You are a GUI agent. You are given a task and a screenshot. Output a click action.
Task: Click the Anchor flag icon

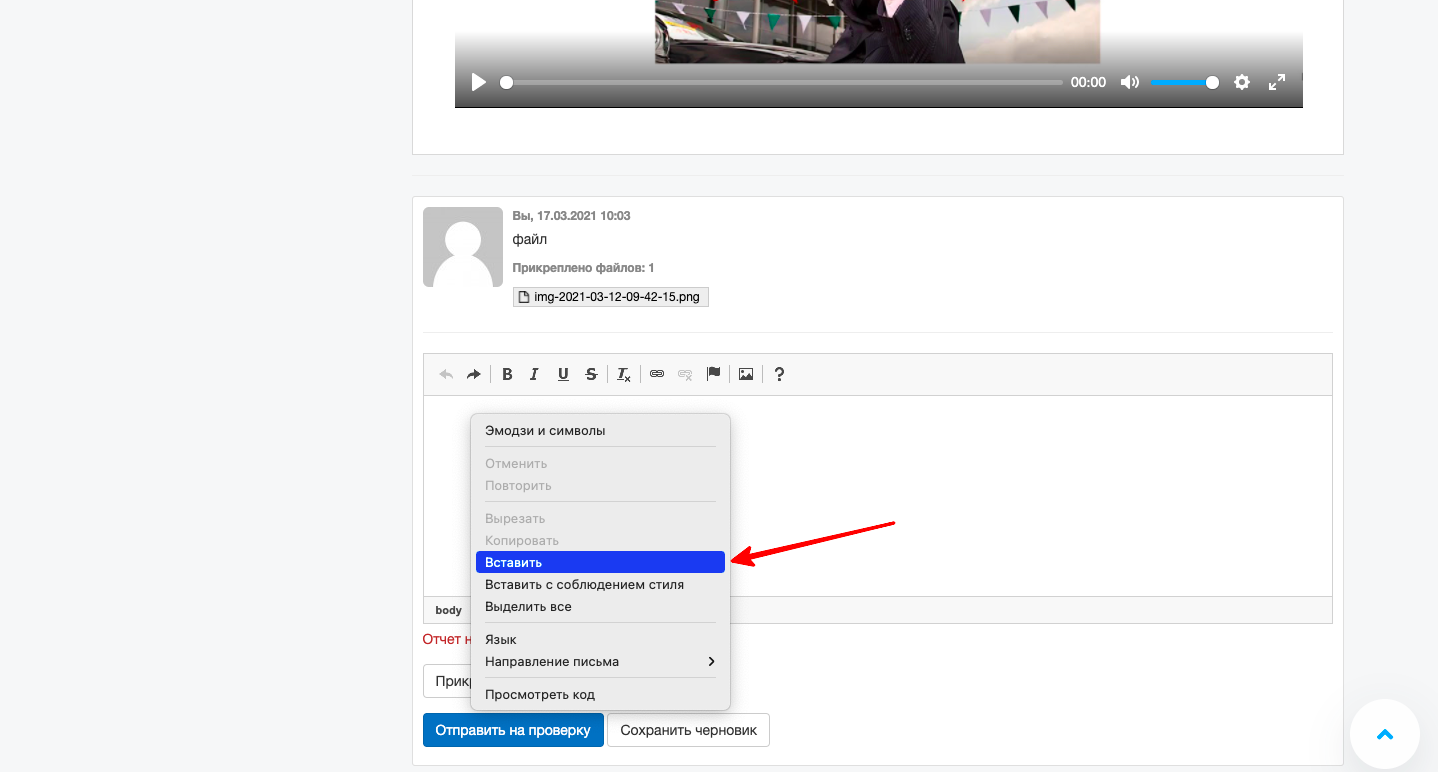coord(713,374)
